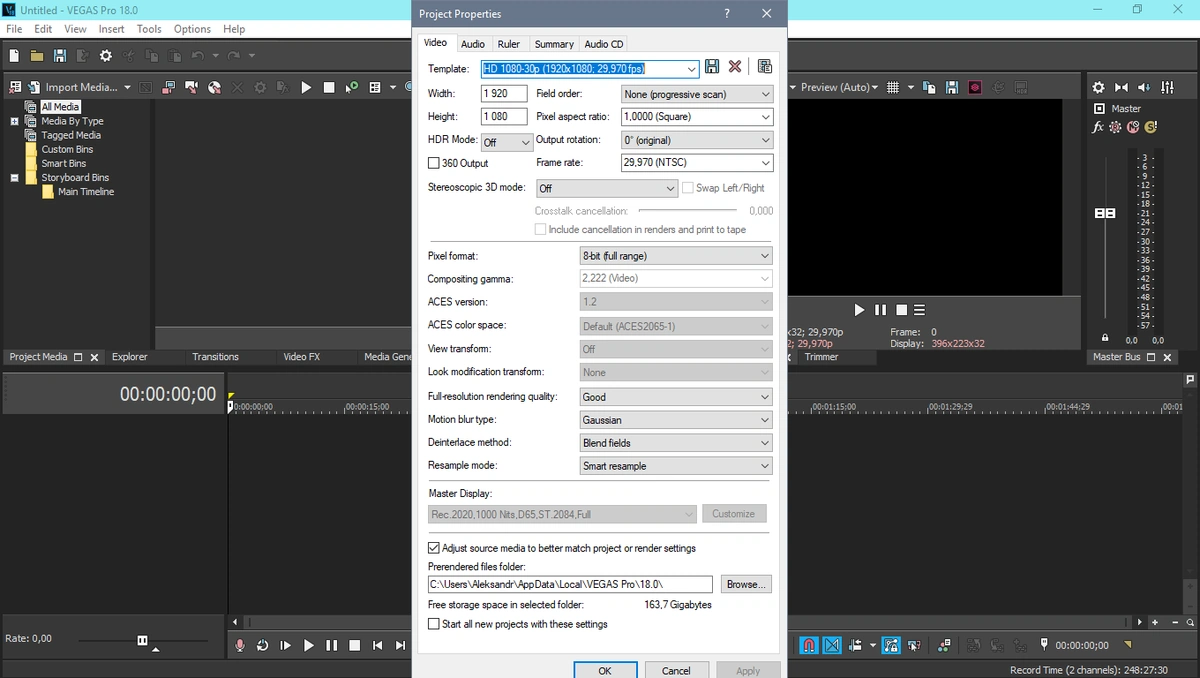Toggle Loop Playback icon in transport bar
Image resolution: width=1200 pixels, height=678 pixels.
[x=262, y=646]
